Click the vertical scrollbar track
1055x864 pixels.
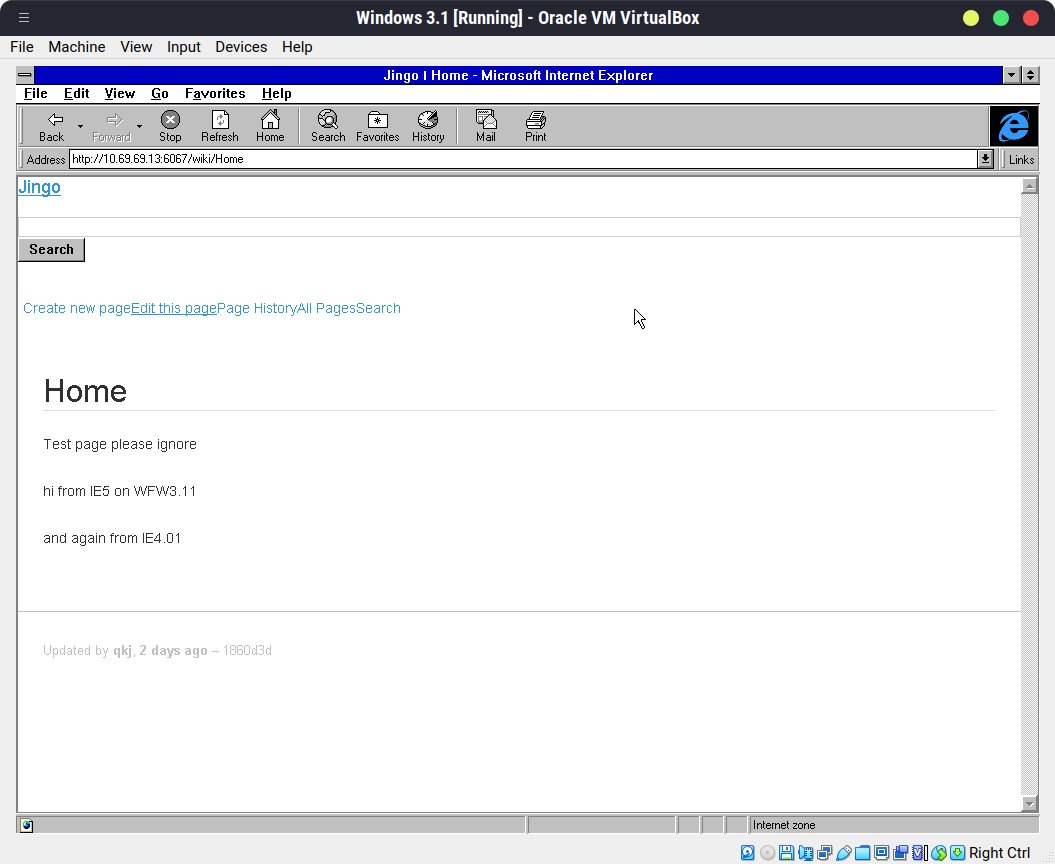[1029, 495]
